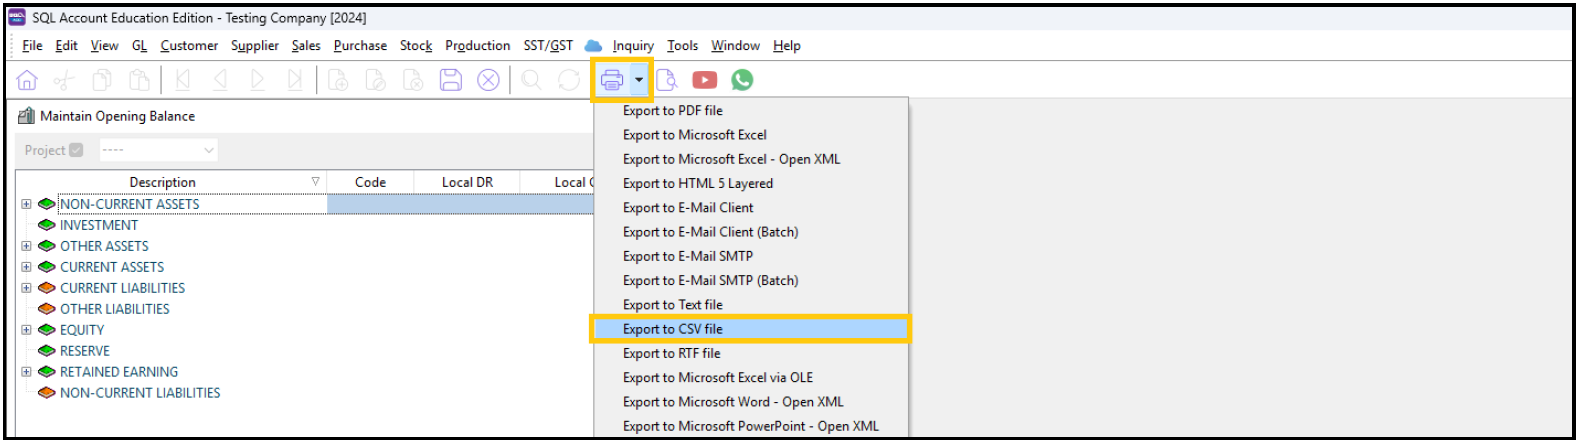Open the GL menu
The width and height of the screenshot is (1579, 443).
tap(139, 46)
